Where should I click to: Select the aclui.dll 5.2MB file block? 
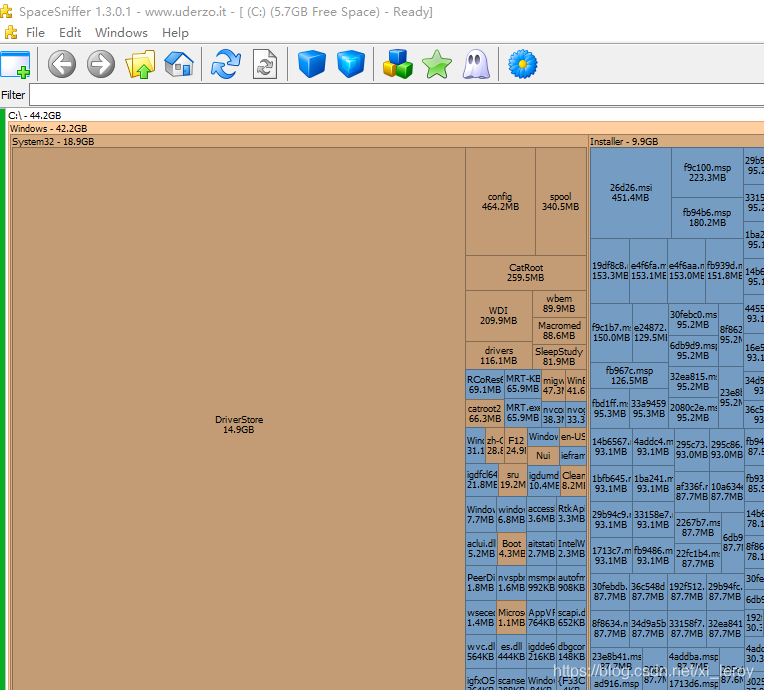481,548
